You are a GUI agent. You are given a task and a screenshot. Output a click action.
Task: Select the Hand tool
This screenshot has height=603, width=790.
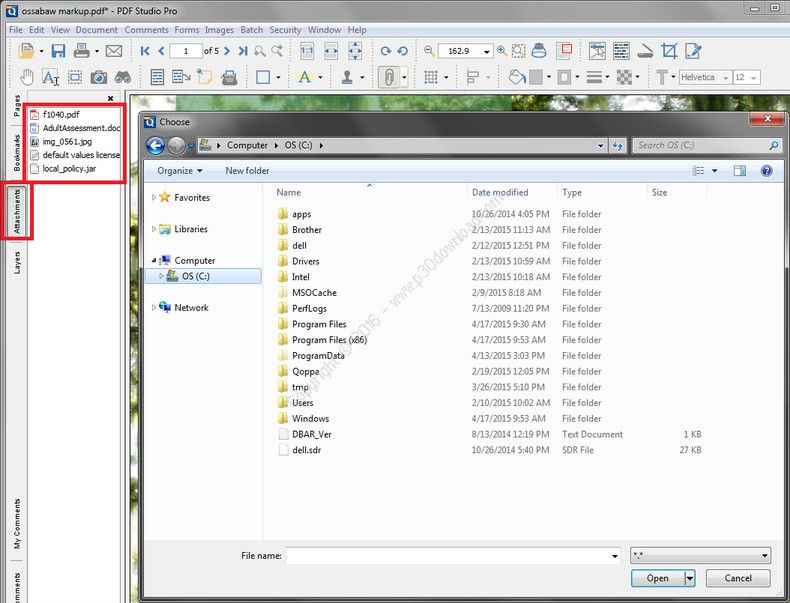click(x=26, y=77)
